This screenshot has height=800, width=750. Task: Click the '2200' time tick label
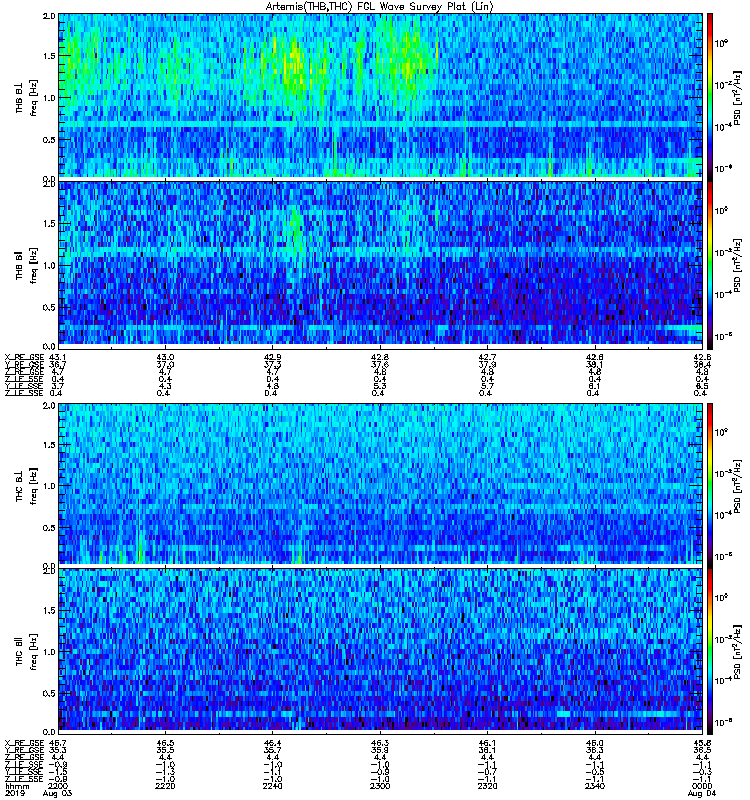[58, 786]
